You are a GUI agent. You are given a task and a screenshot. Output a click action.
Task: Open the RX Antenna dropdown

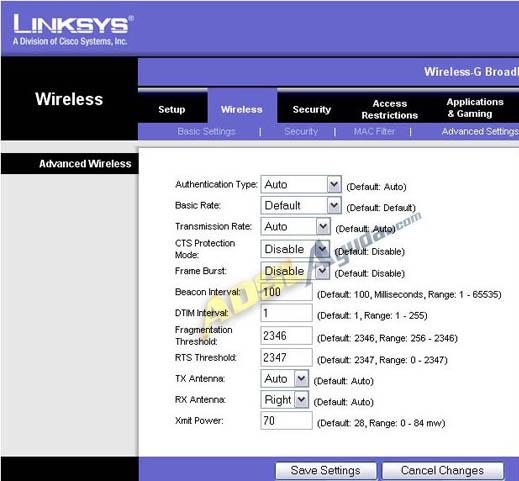point(285,400)
